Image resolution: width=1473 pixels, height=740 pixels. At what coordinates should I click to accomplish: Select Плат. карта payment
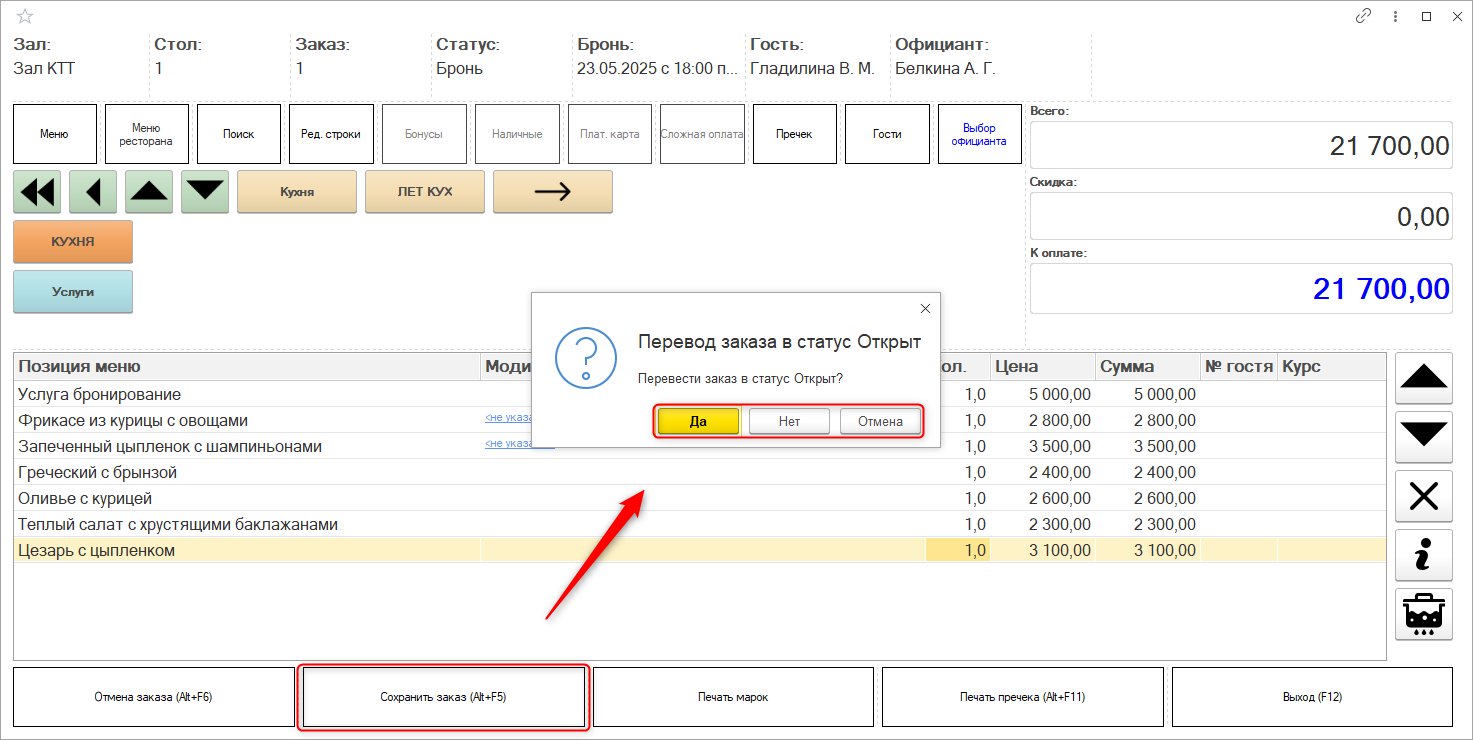point(610,134)
